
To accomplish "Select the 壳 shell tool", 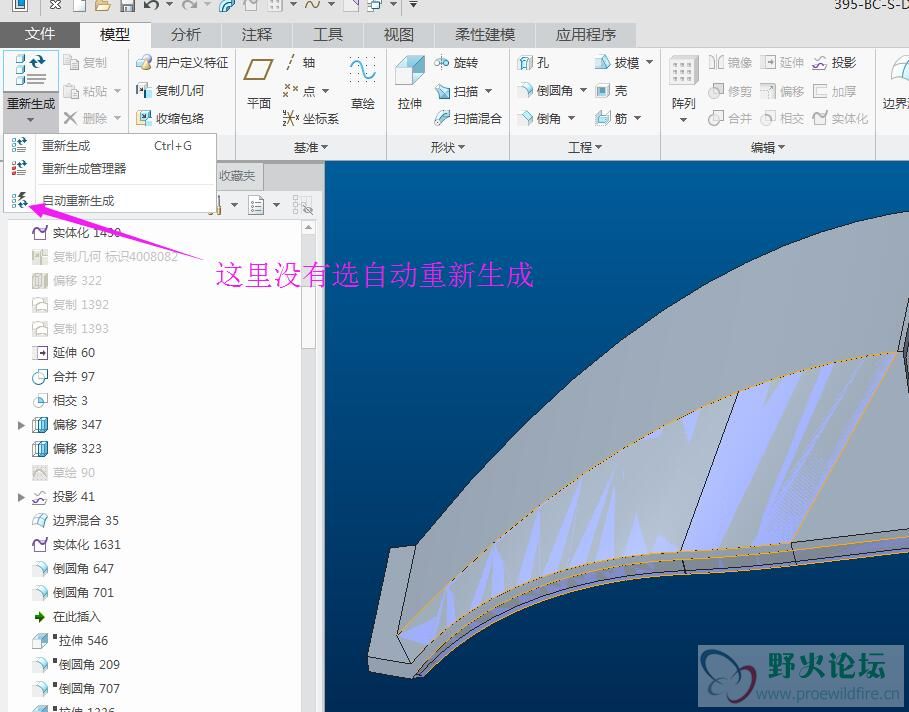I will (x=612, y=91).
